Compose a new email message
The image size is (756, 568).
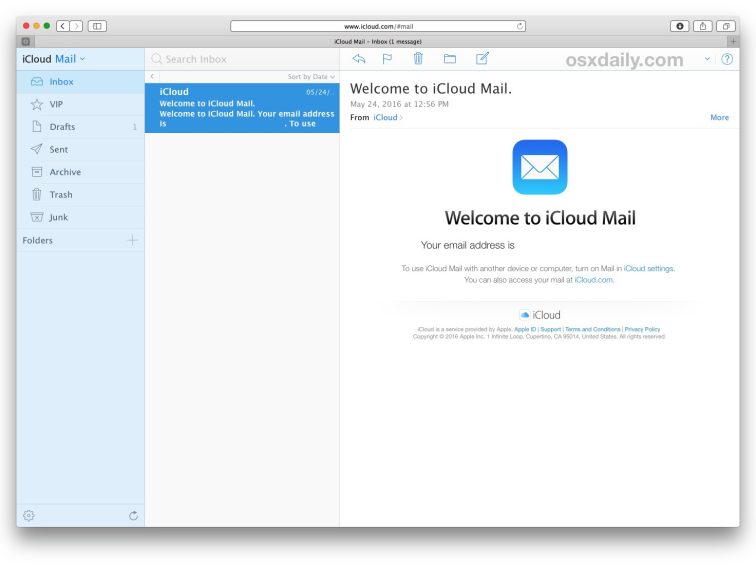[x=482, y=59]
